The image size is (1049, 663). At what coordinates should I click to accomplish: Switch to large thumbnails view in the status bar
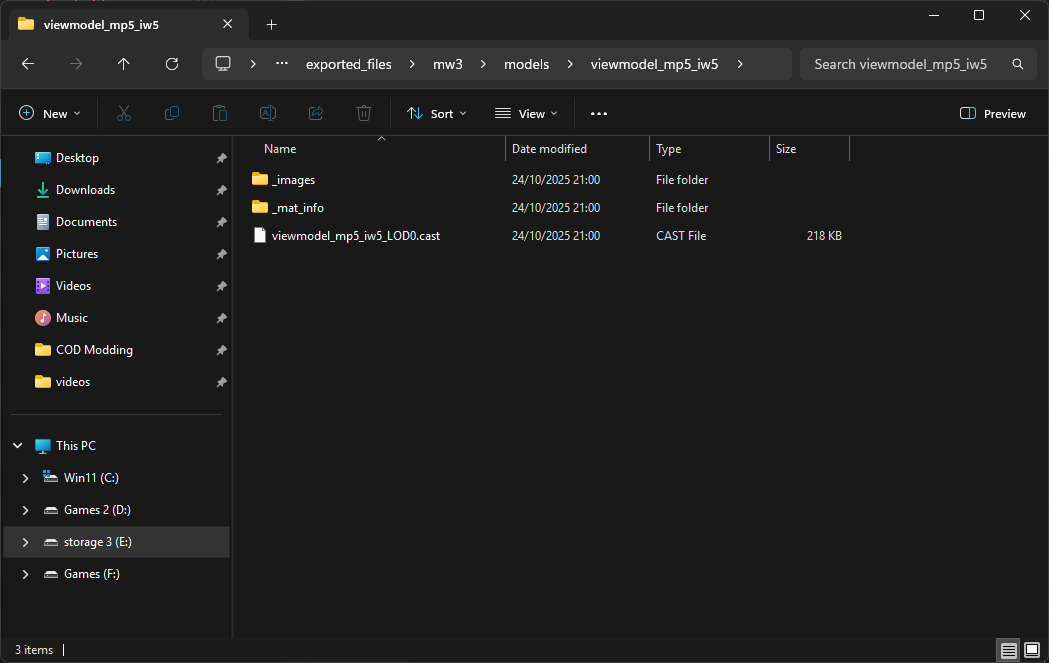1031,650
